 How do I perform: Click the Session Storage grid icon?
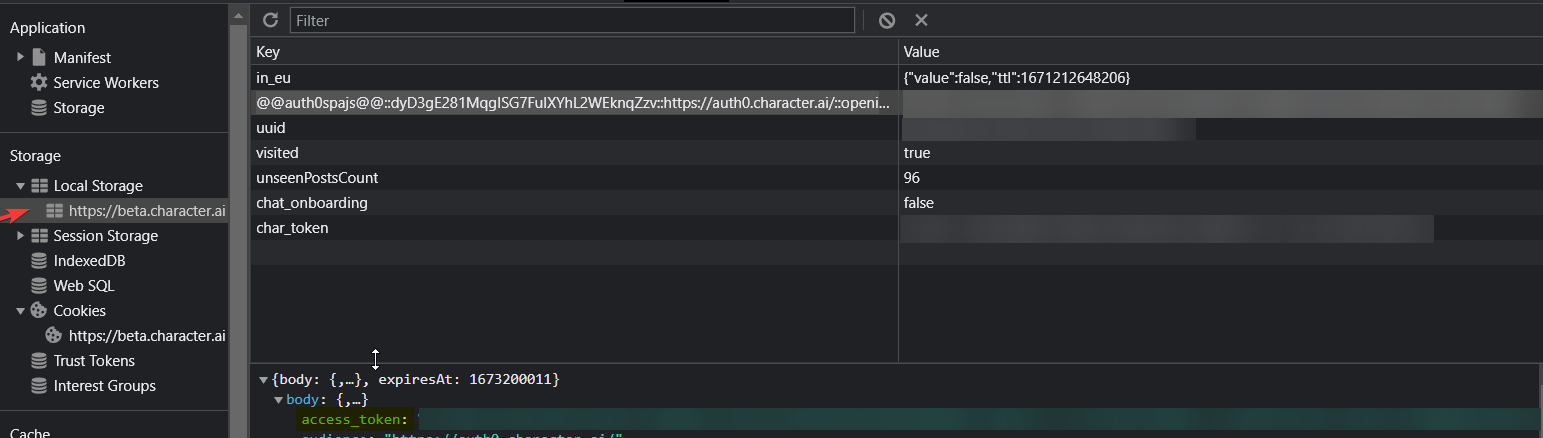click(39, 236)
